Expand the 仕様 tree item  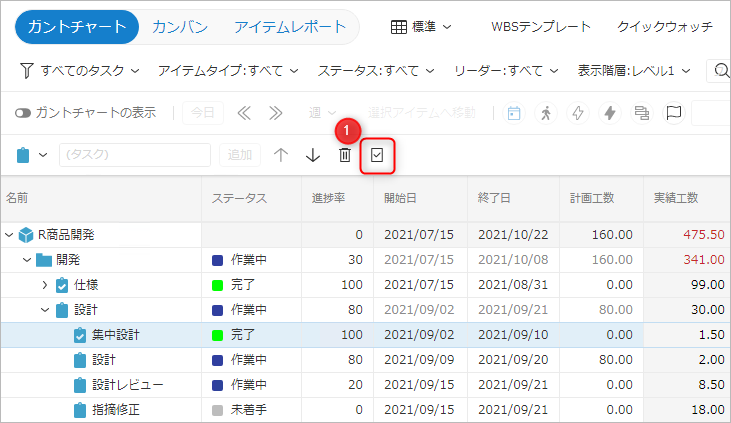tap(44, 285)
